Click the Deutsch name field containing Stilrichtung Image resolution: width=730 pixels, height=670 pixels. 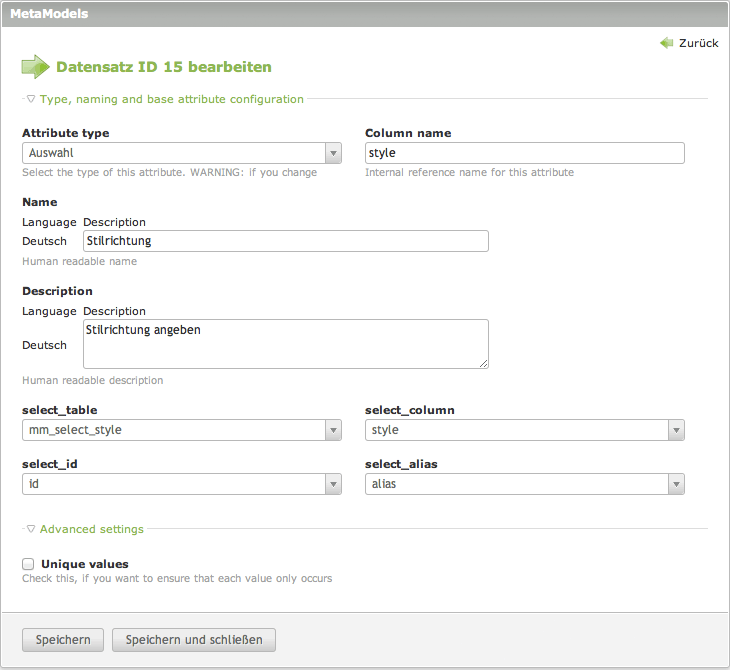click(286, 241)
